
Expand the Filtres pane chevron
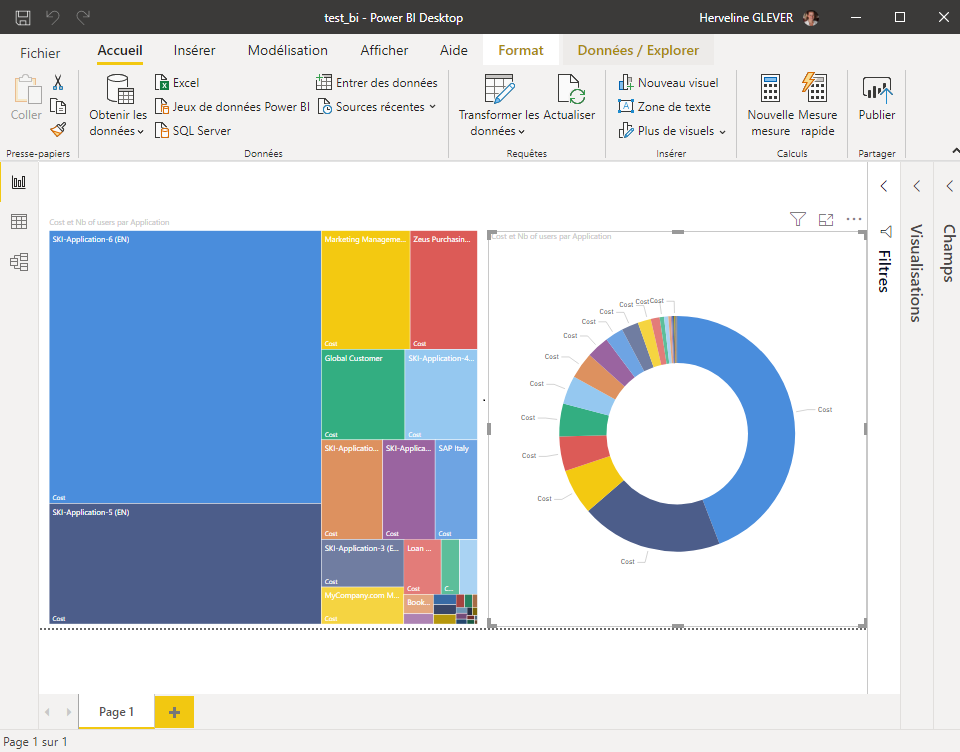pyautogui.click(x=884, y=186)
